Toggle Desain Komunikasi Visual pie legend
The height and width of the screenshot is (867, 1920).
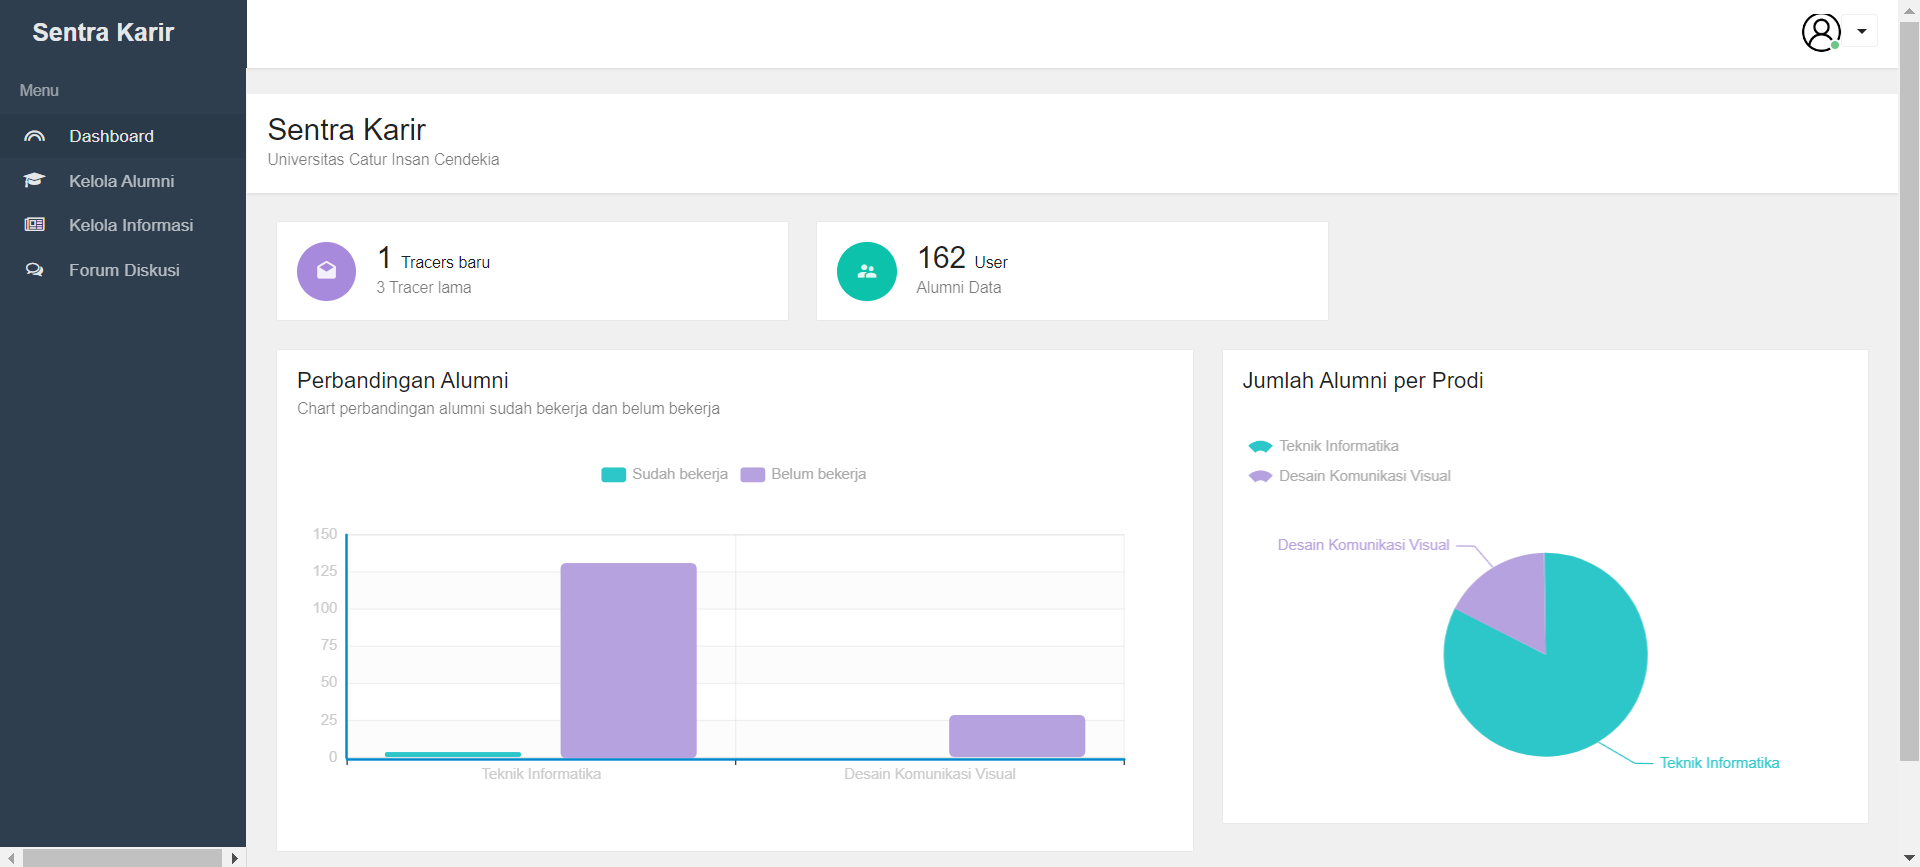click(1350, 476)
